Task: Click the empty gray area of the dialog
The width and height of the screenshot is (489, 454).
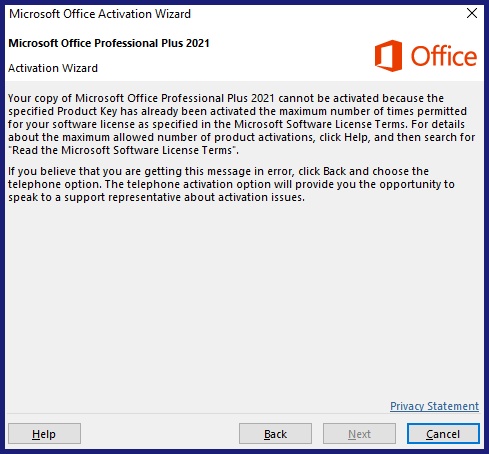Action: [244, 300]
